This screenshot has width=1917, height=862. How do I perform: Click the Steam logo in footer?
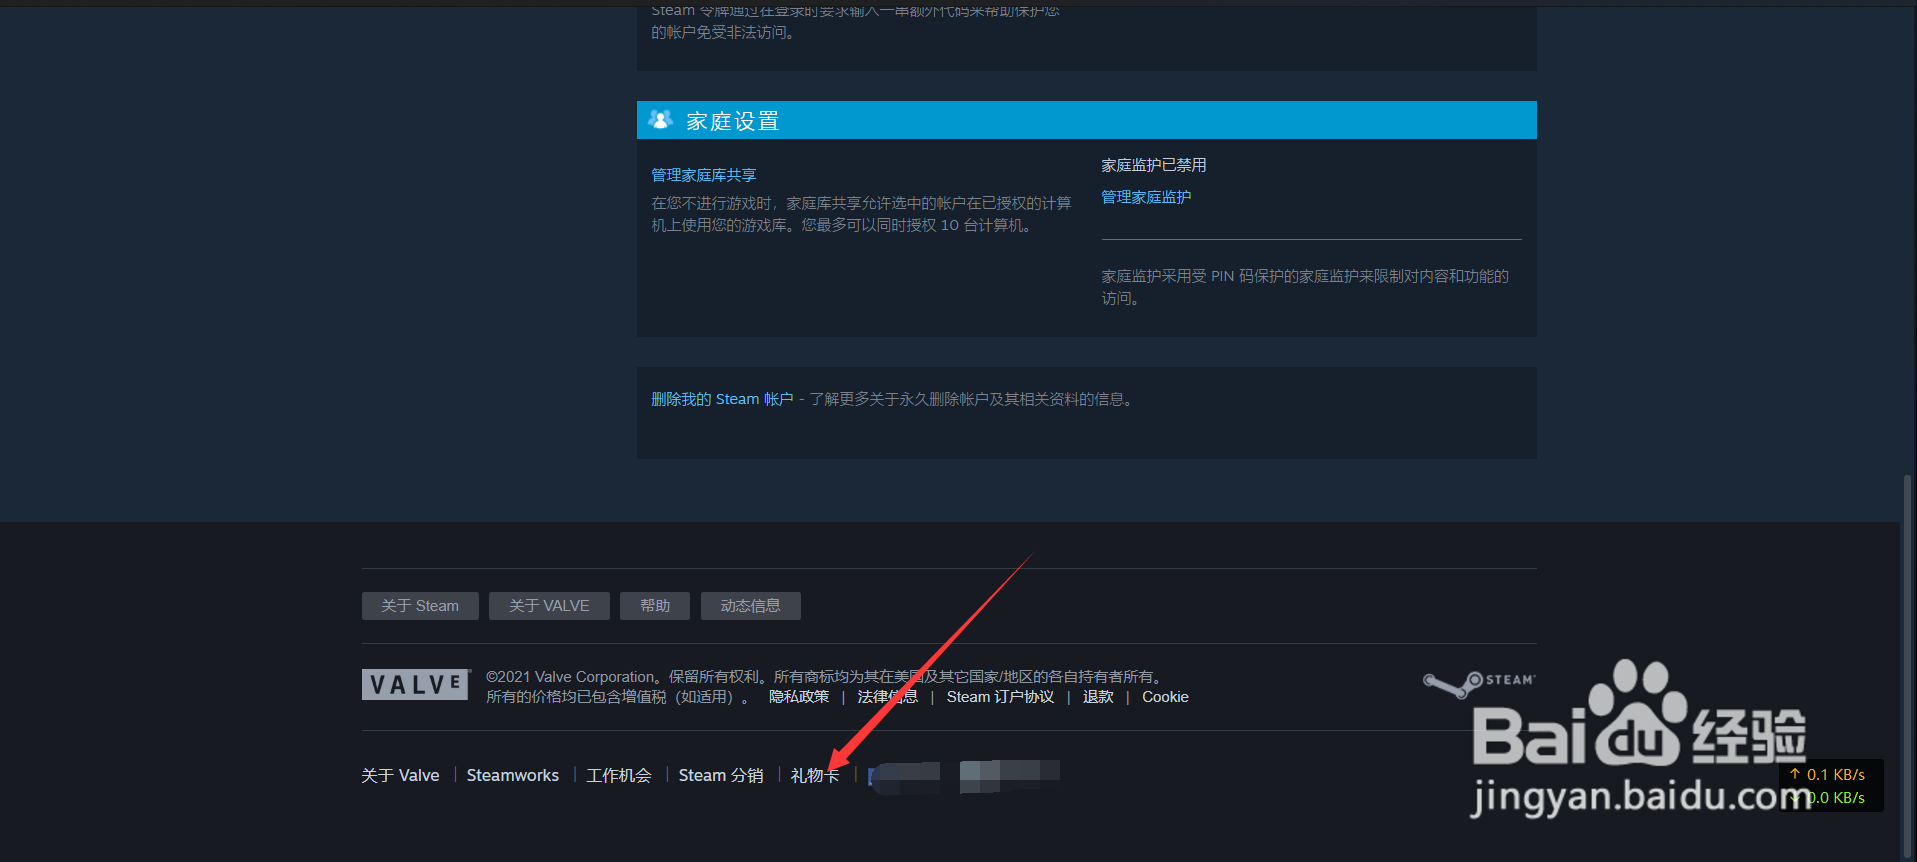click(1479, 684)
